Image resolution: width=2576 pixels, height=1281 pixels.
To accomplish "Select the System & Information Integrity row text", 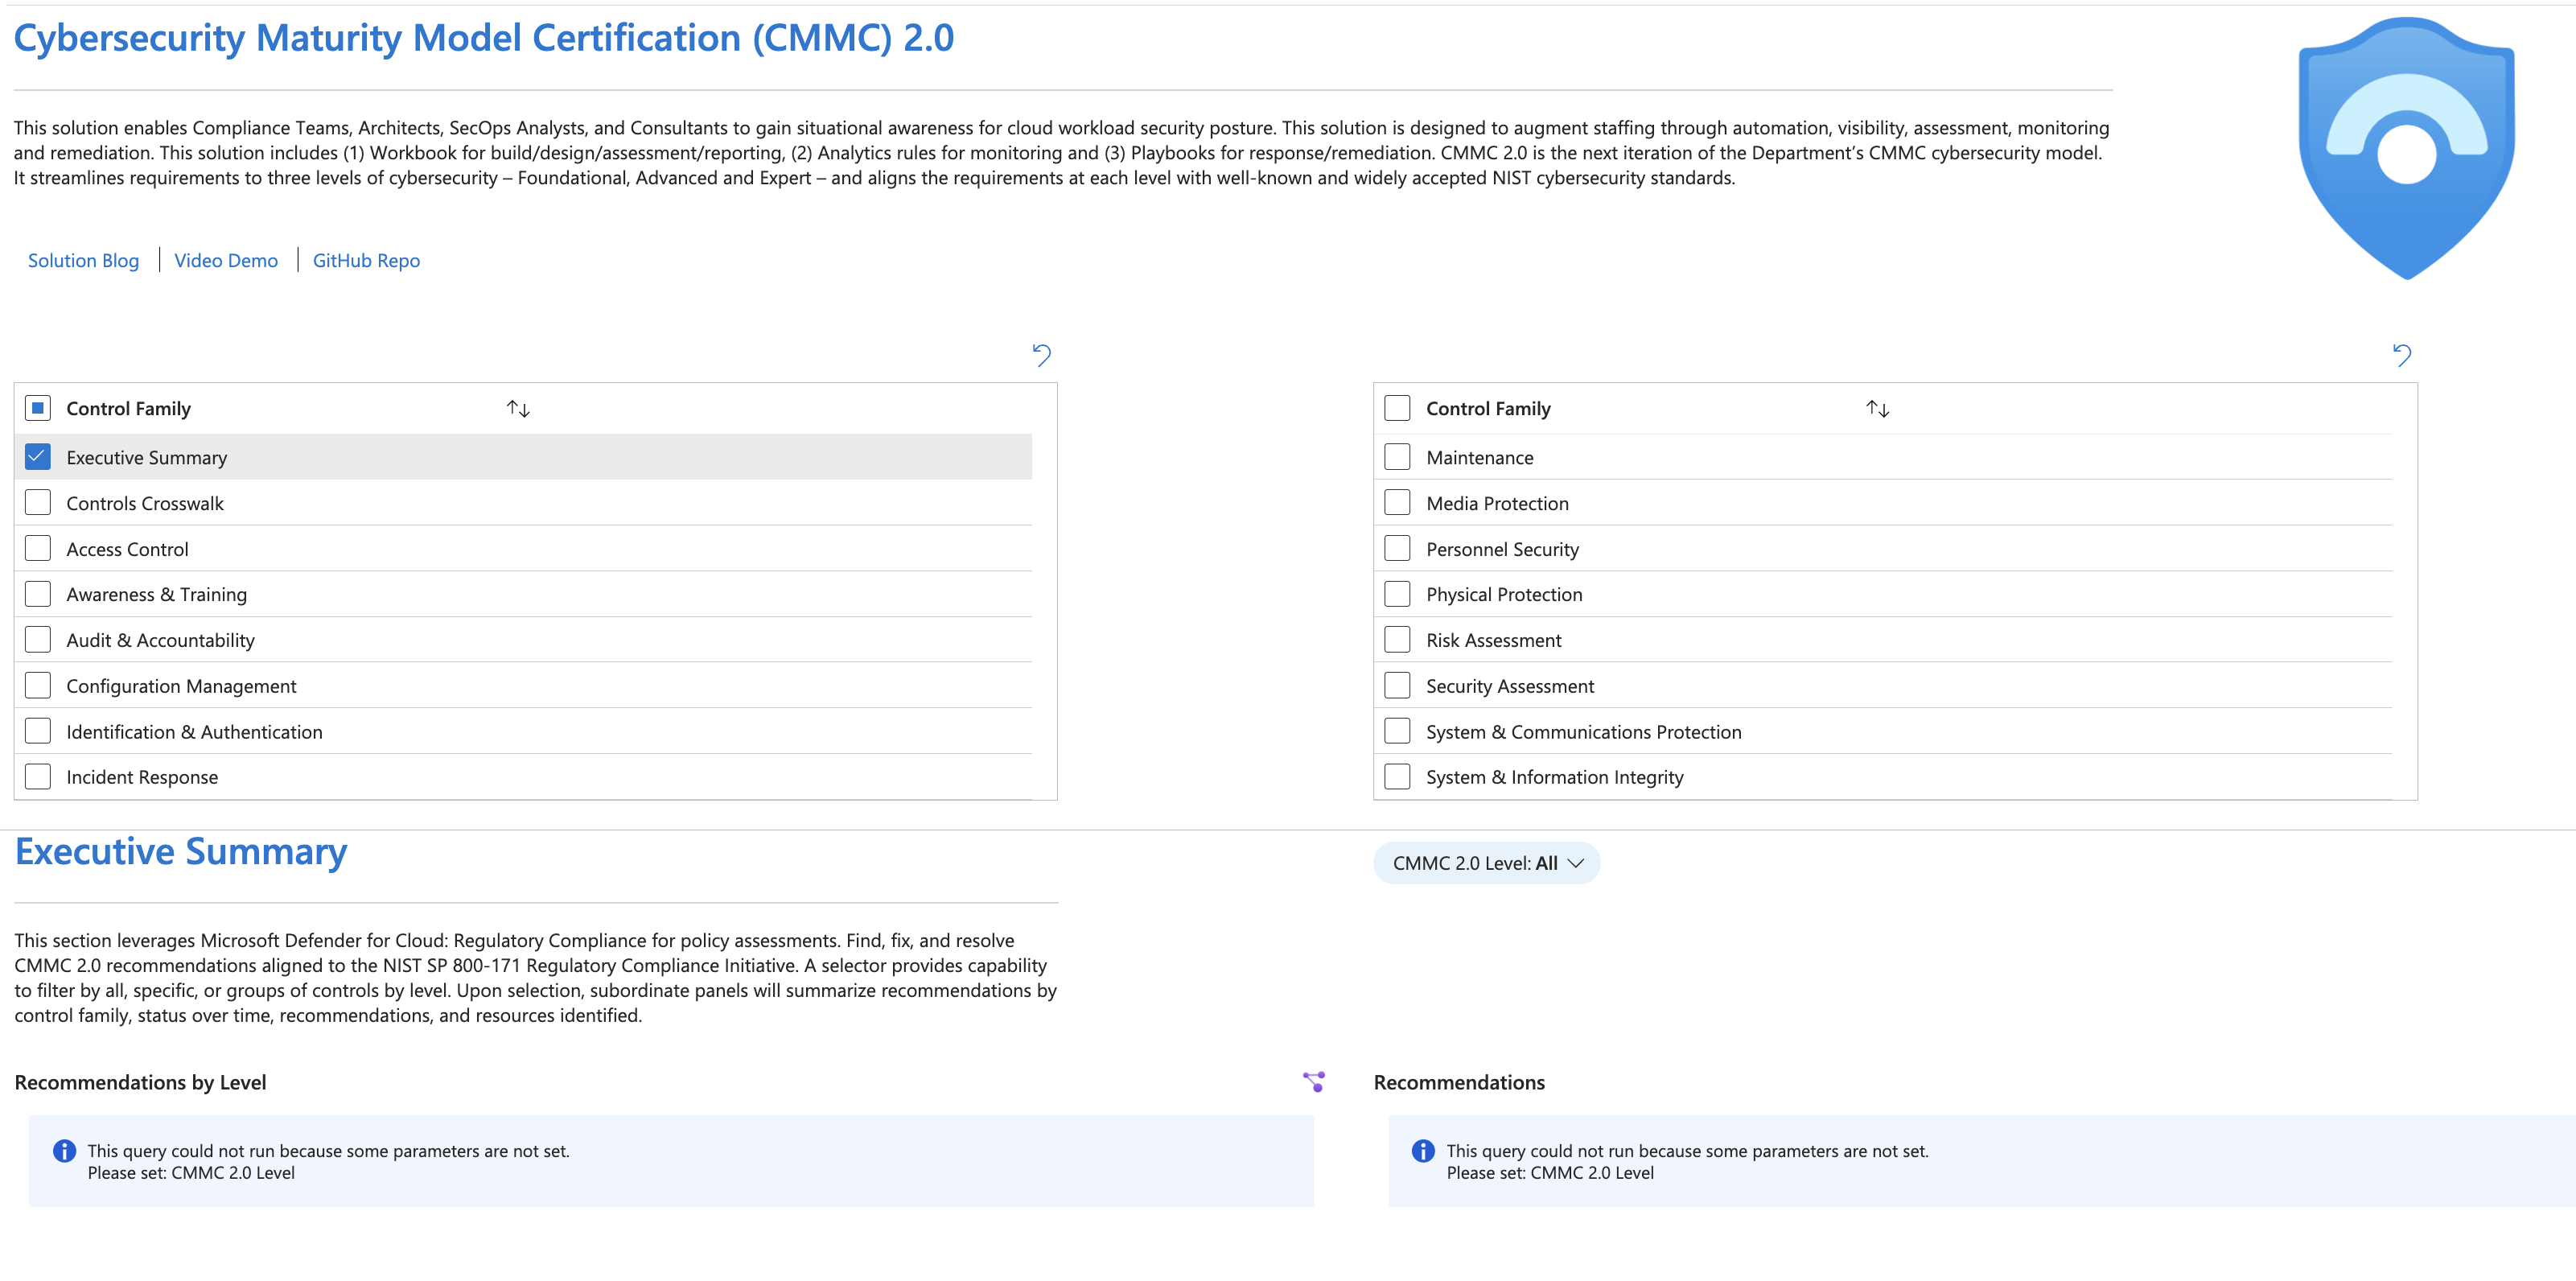I will pos(1555,778).
